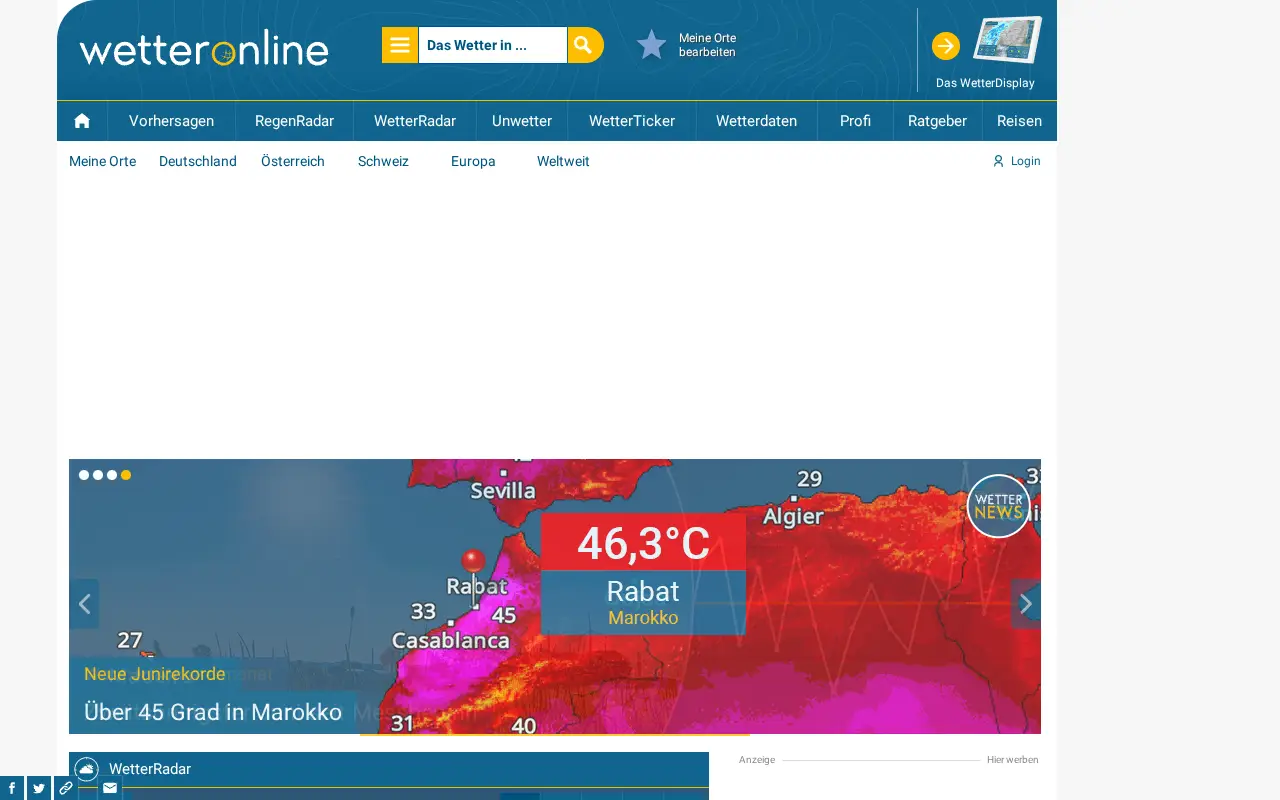Select the second carousel indicator dot
This screenshot has width=1280, height=800.
(98, 475)
